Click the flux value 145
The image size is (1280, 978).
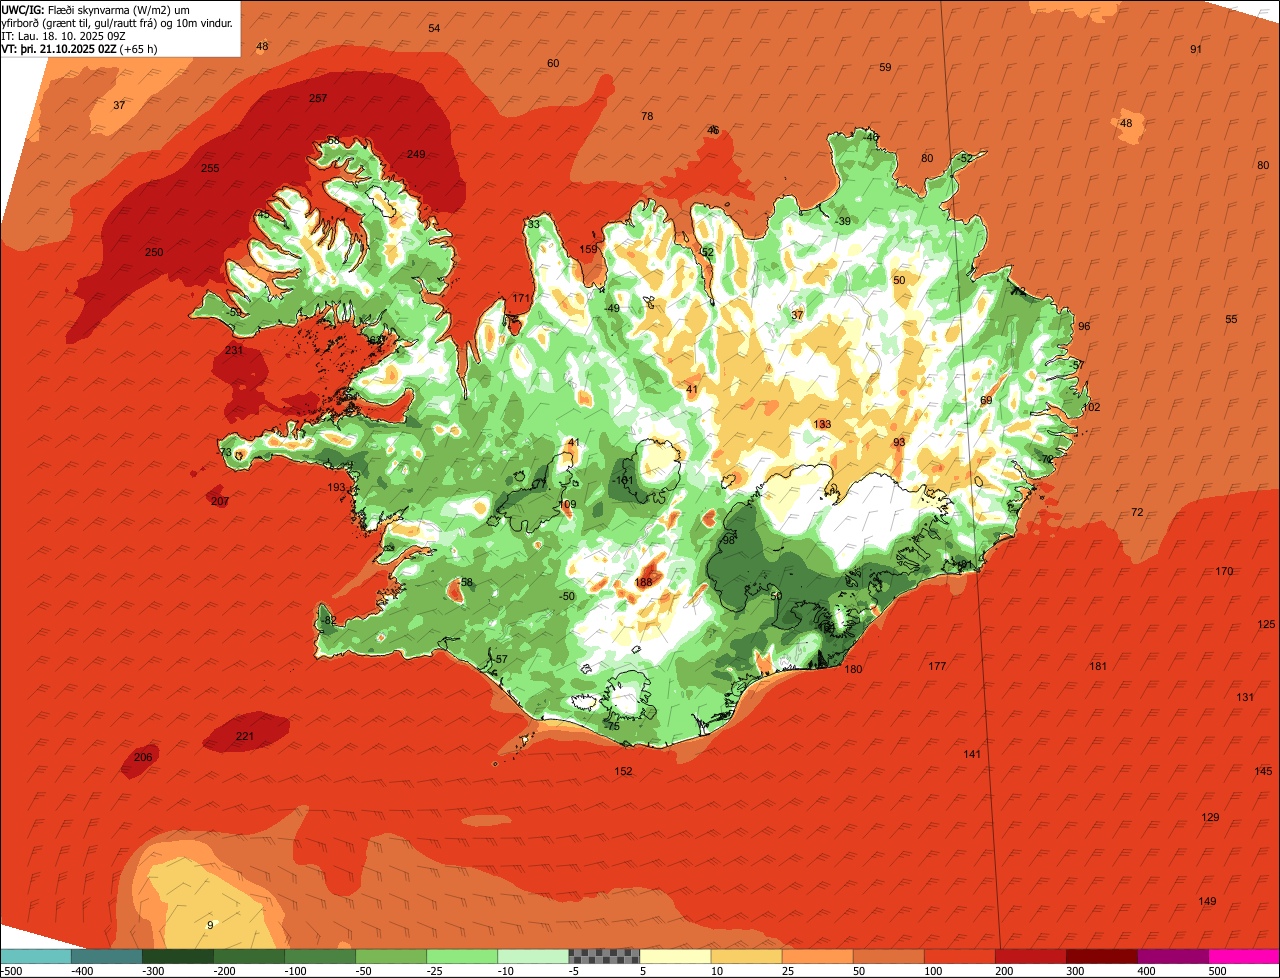point(1264,771)
